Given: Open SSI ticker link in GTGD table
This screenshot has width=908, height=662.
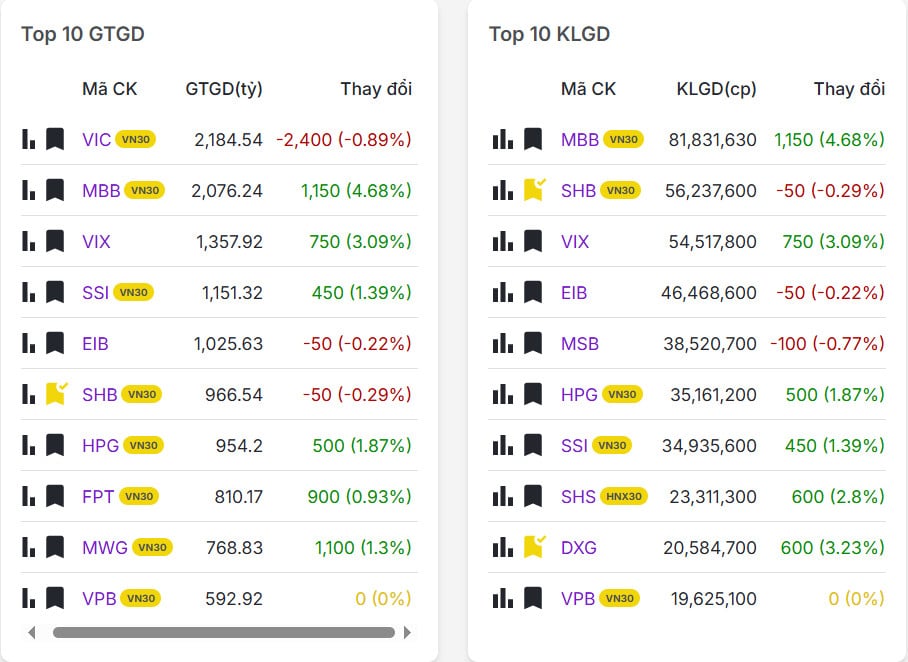Looking at the screenshot, I should (95, 292).
